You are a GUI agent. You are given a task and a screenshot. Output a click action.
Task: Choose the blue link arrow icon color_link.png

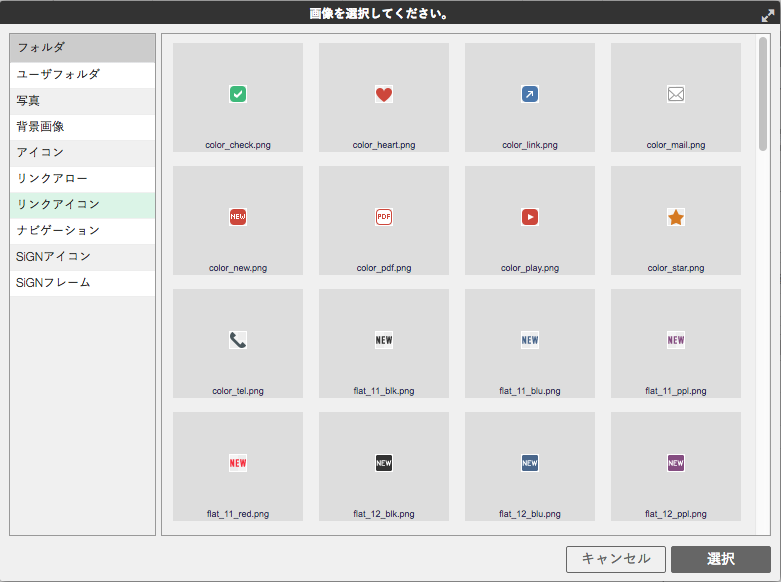[x=529, y=94]
